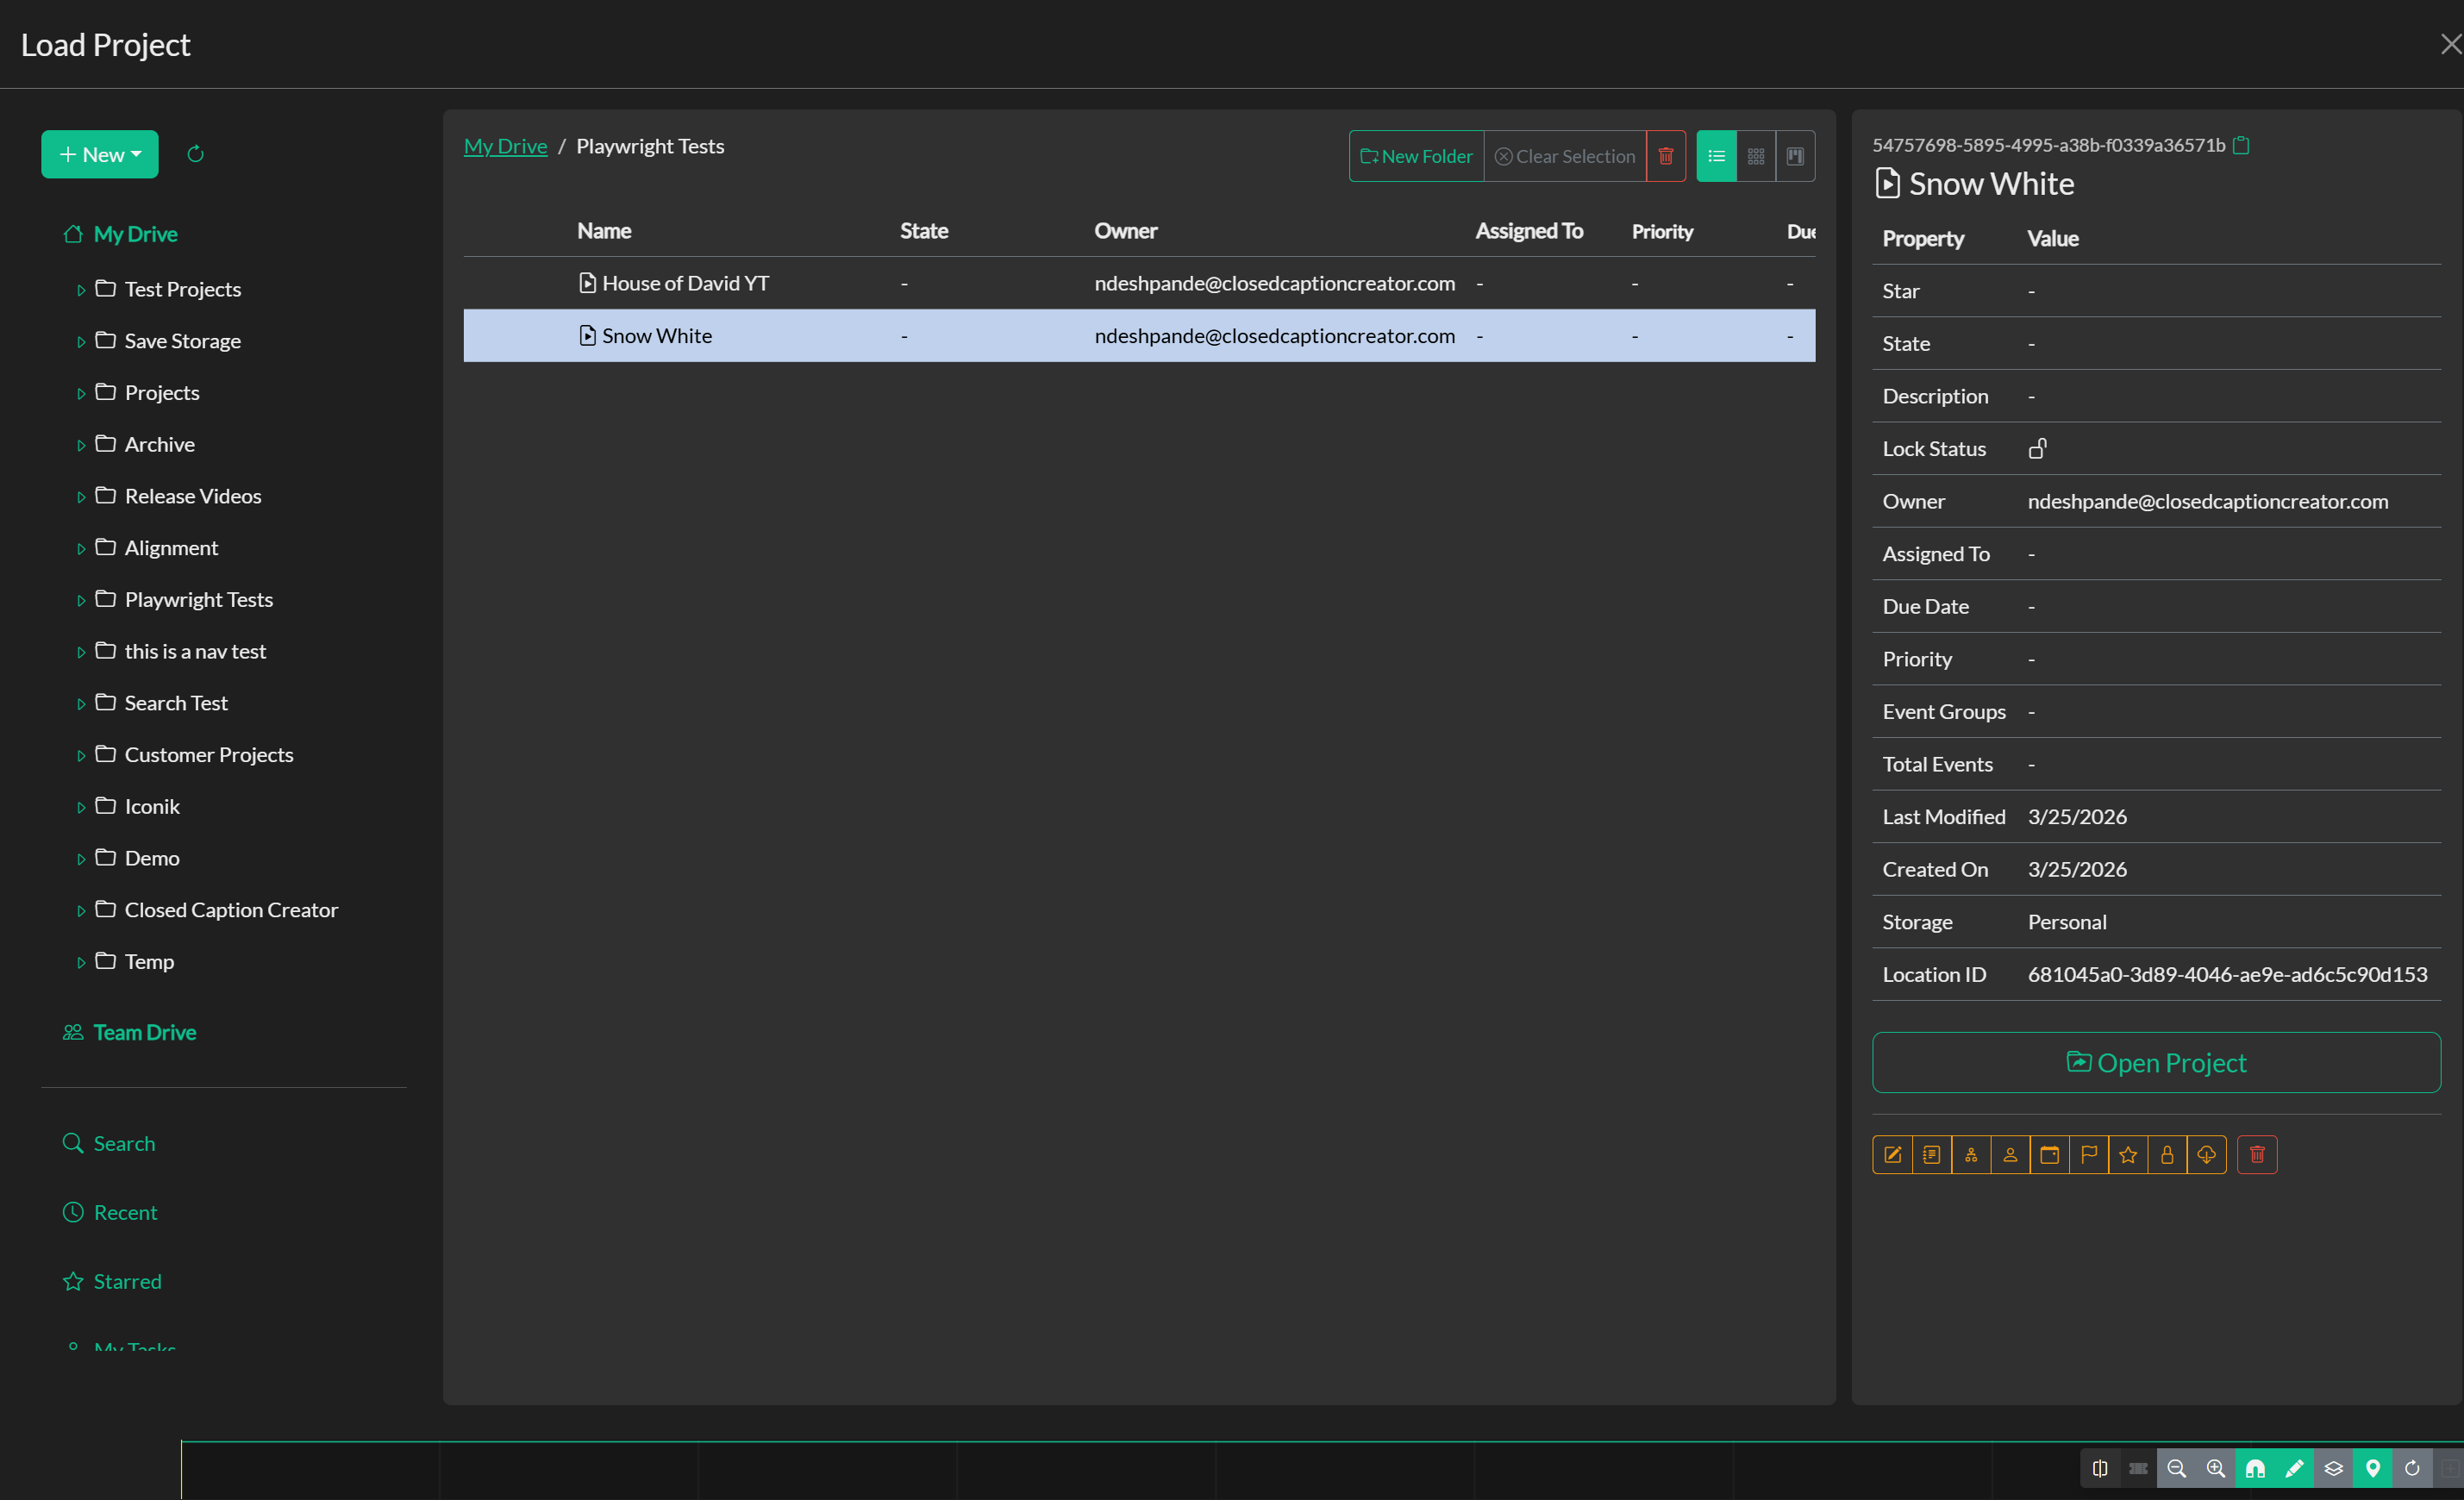Go to My Drive breadcrumb link
Viewport: 2464px width, 1500px height.
(x=506, y=146)
